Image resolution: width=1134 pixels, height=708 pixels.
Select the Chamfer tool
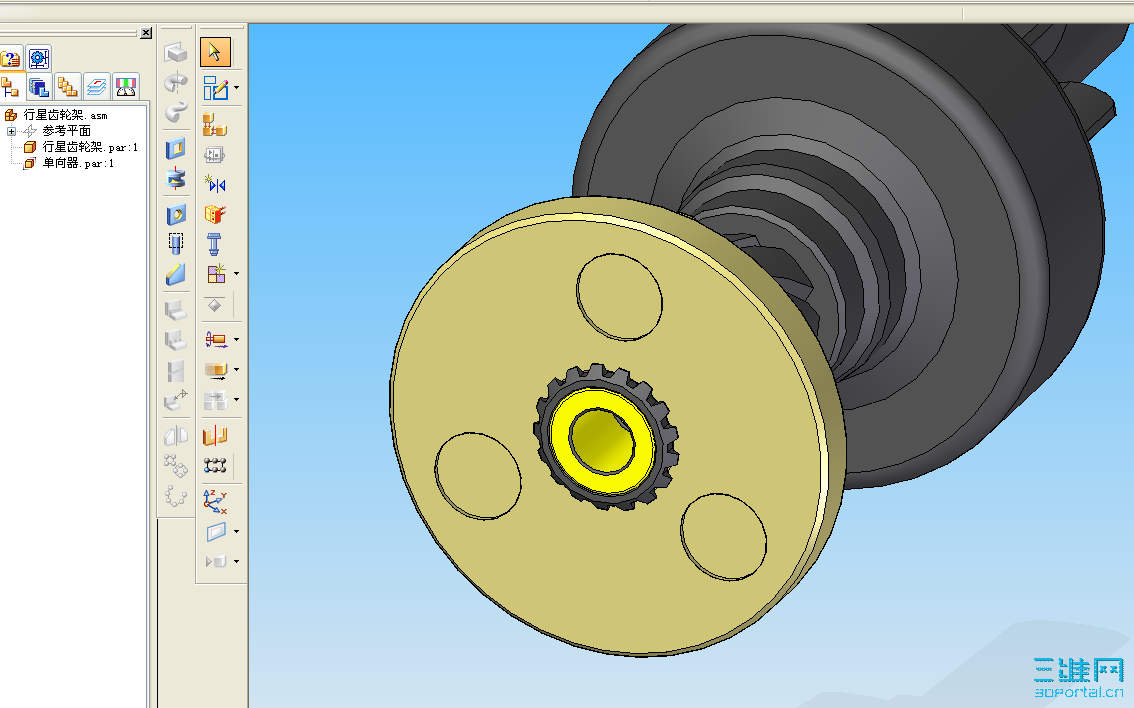tap(176, 274)
